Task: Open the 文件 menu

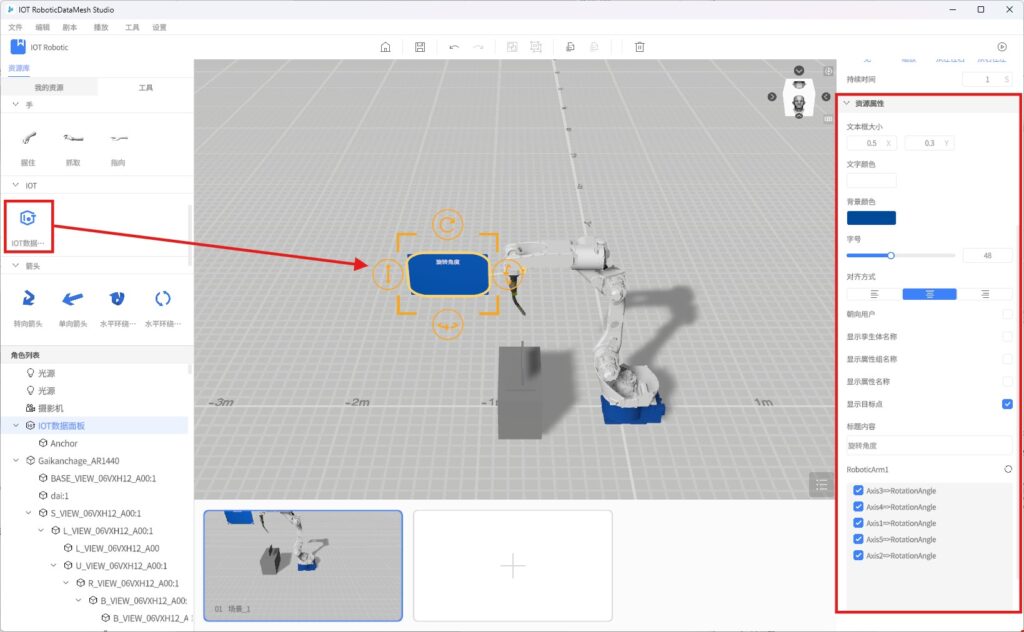Action: coord(15,27)
